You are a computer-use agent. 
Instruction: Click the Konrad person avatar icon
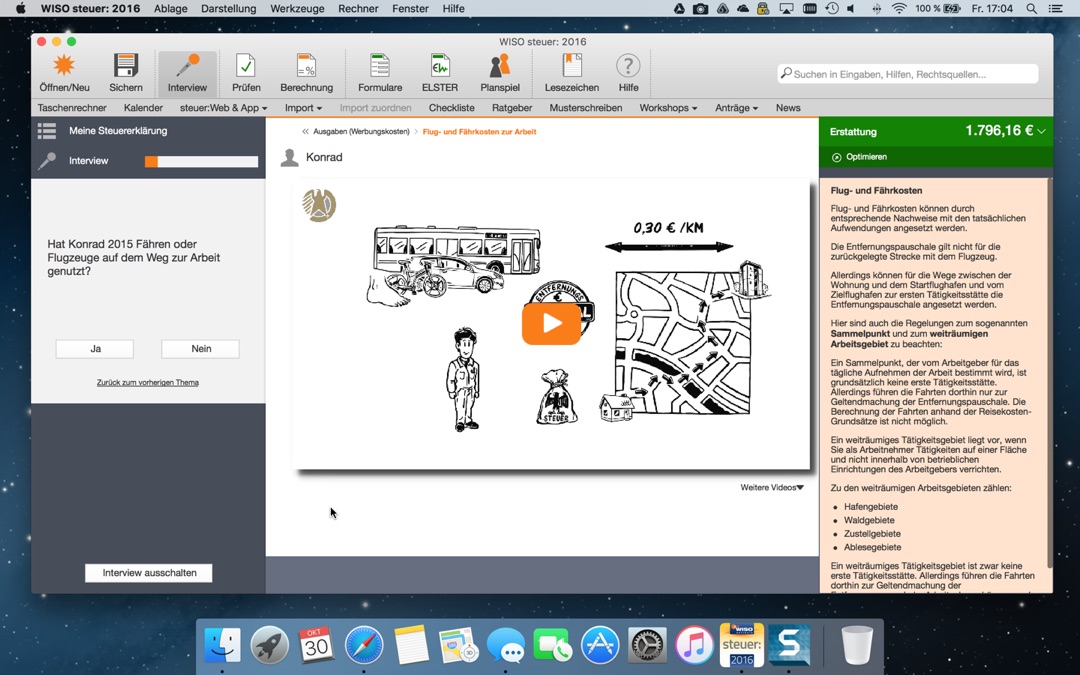[x=290, y=158]
